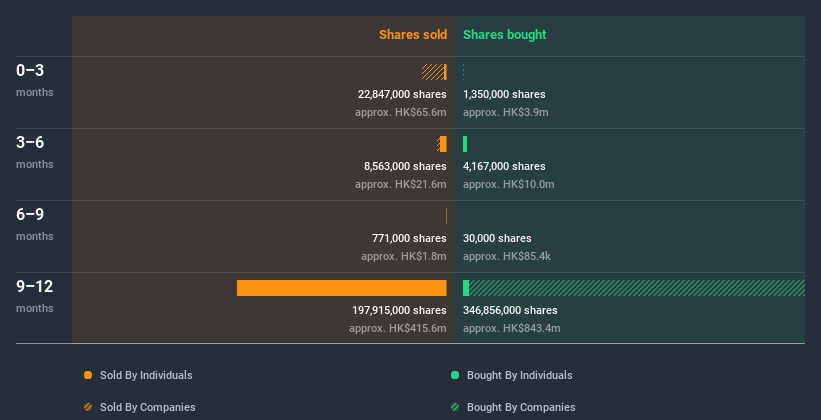
Task: Select the Sold By Companies legend label
Action: [x=148, y=407]
